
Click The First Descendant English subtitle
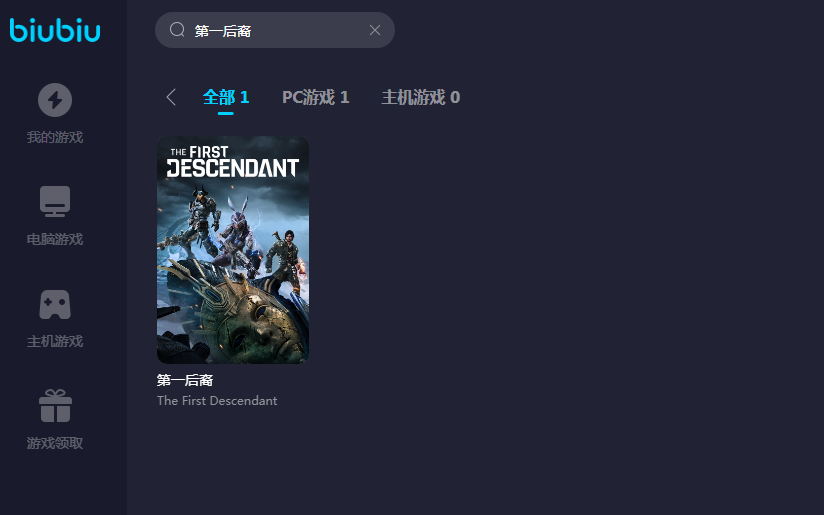217,400
